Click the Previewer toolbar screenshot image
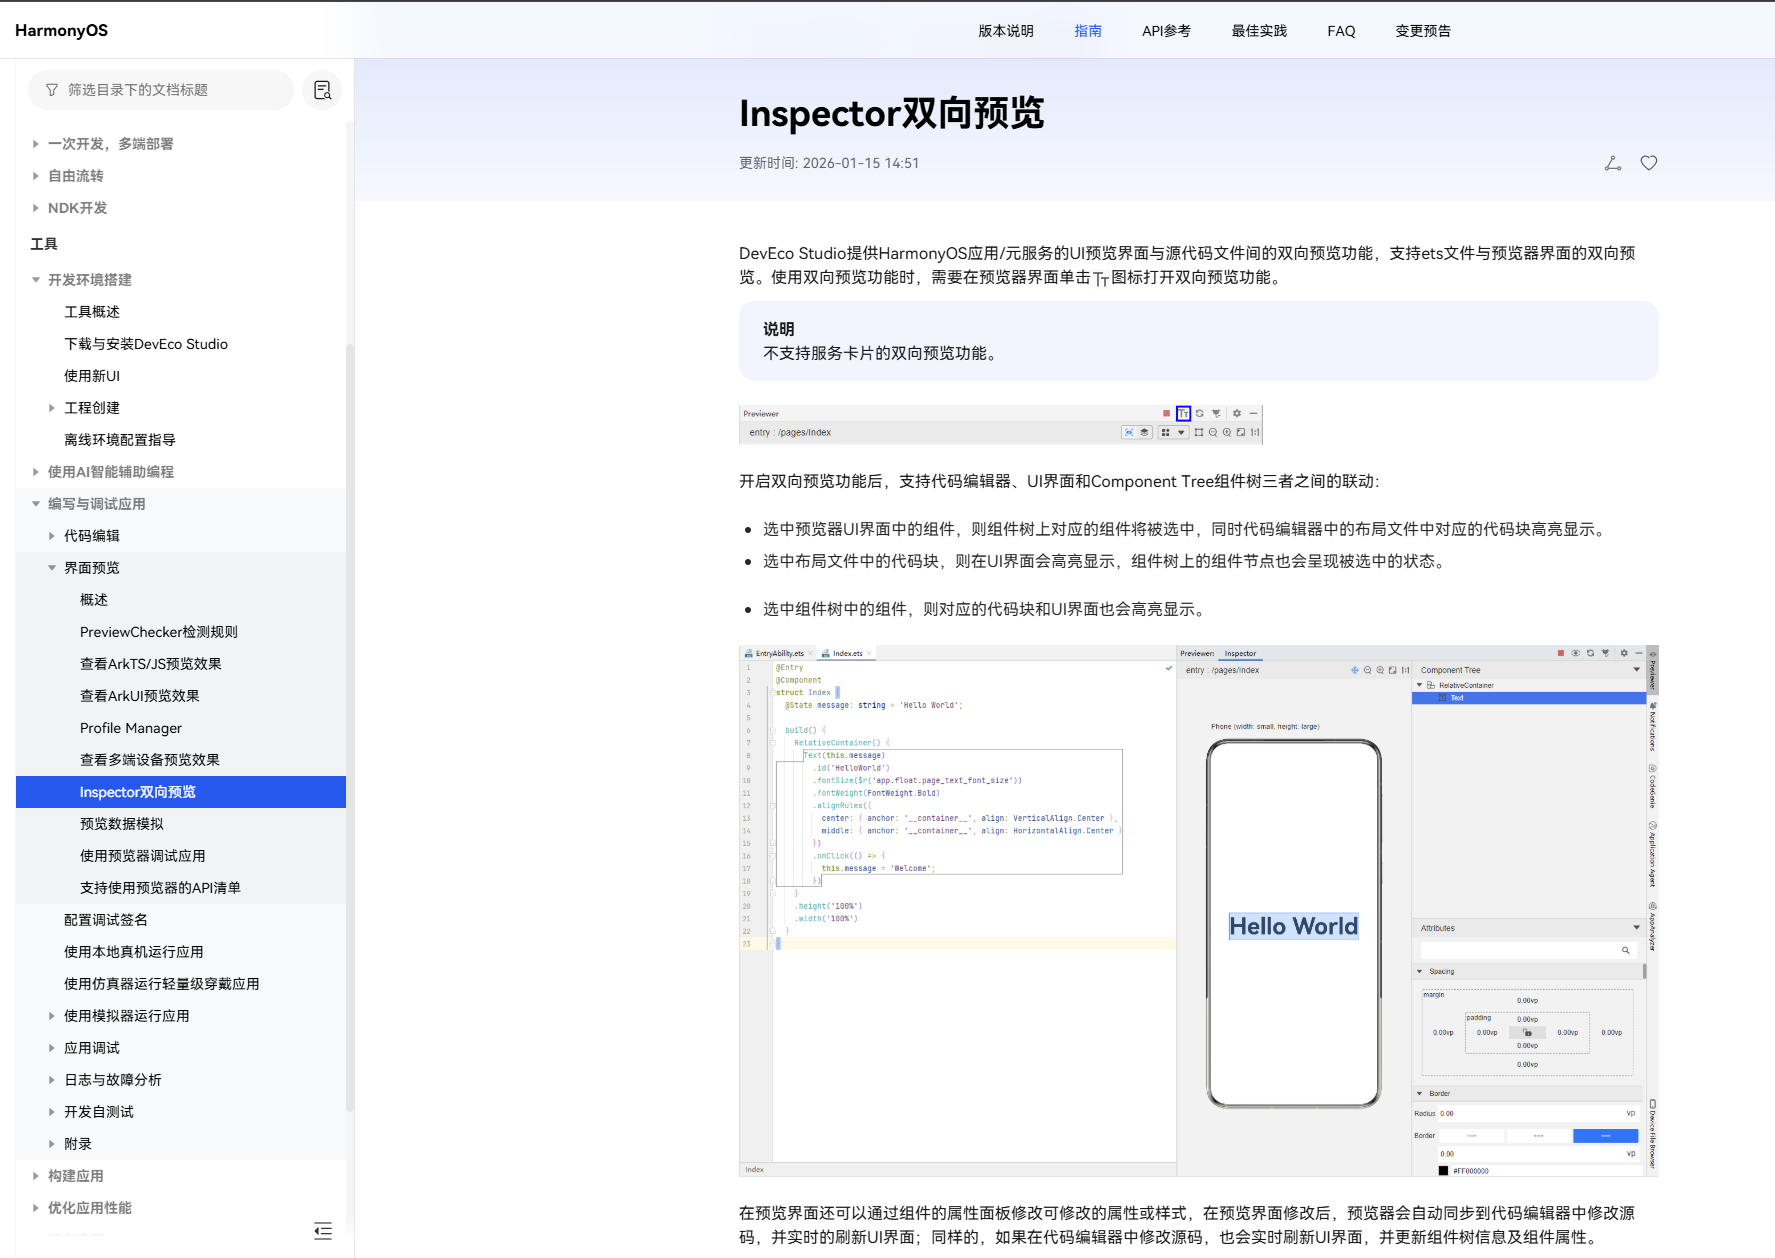 pyautogui.click(x=1000, y=424)
